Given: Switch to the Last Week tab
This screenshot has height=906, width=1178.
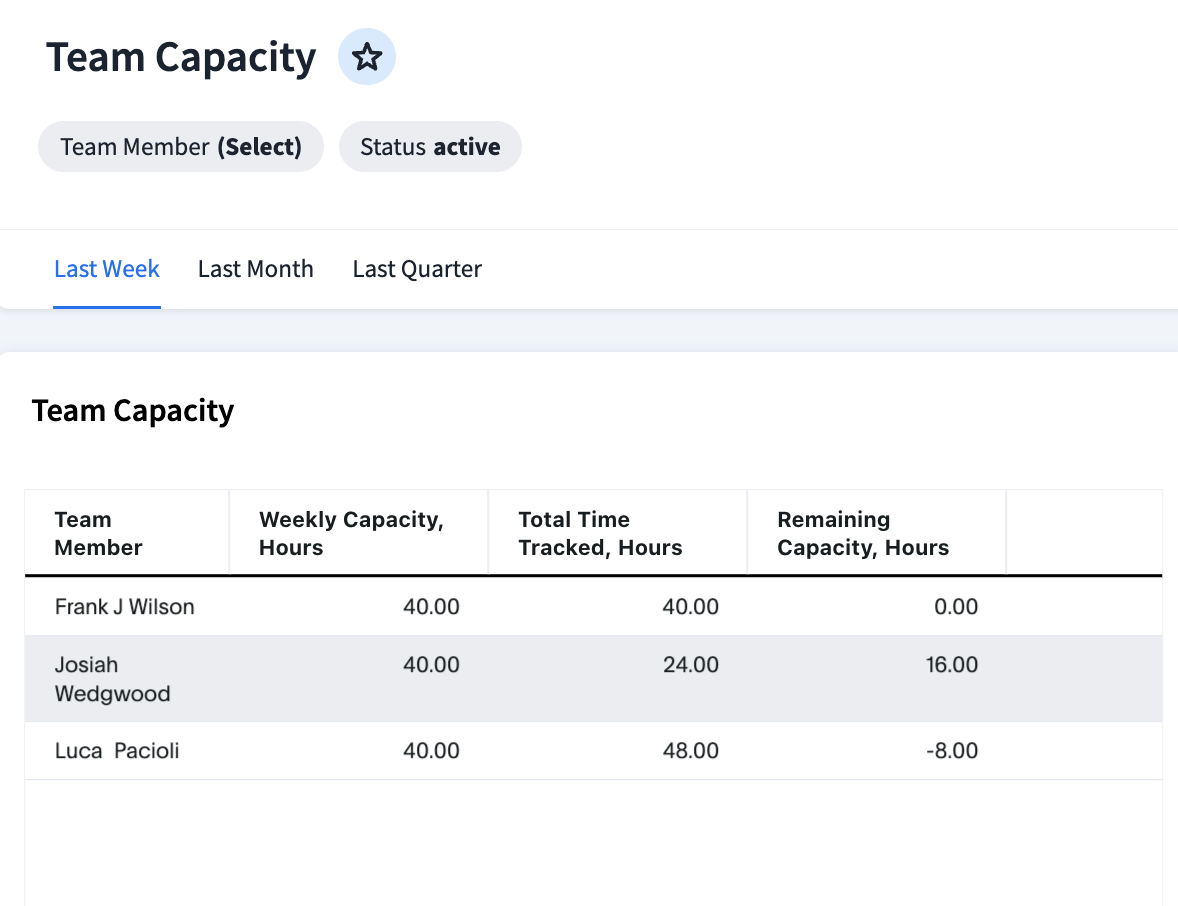Looking at the screenshot, I should click(107, 269).
